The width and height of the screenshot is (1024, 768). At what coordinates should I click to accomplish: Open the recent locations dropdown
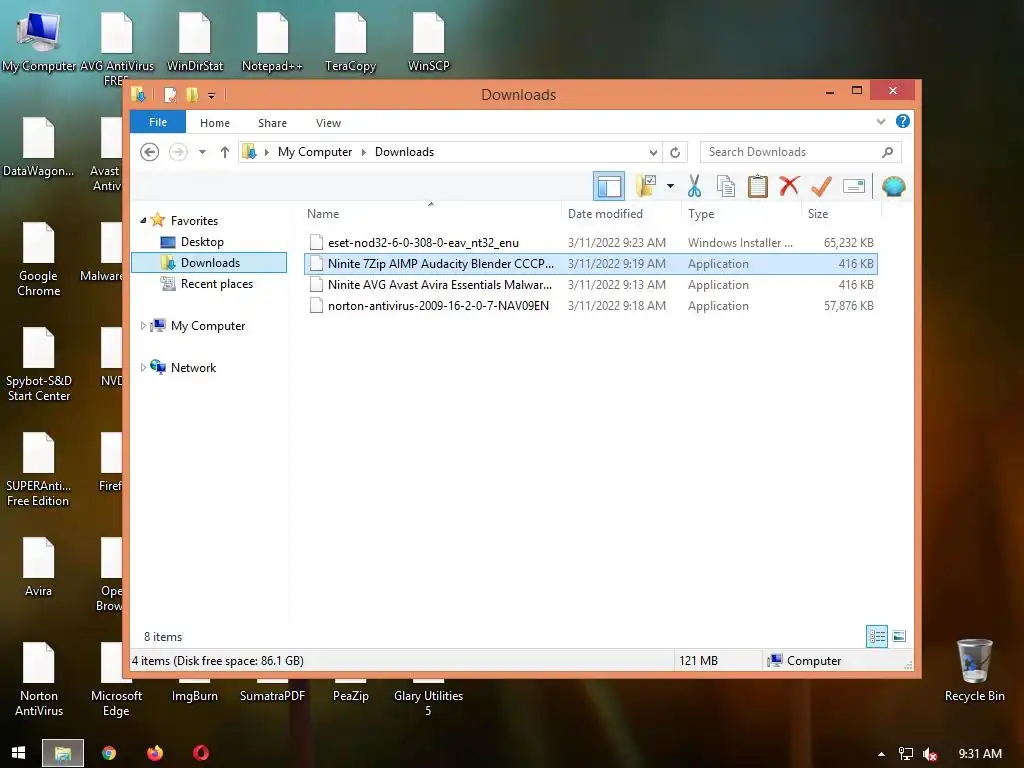tap(202, 152)
